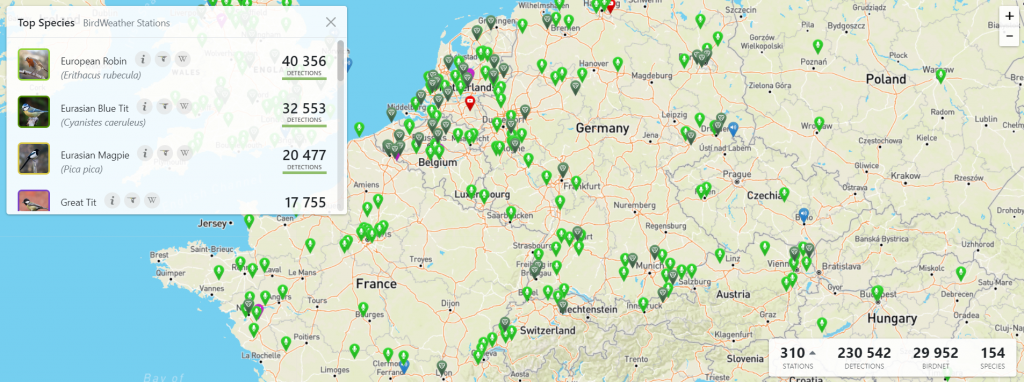Open Wikipedia link for European Robin
This screenshot has width=1024, height=382.
pyautogui.click(x=184, y=59)
